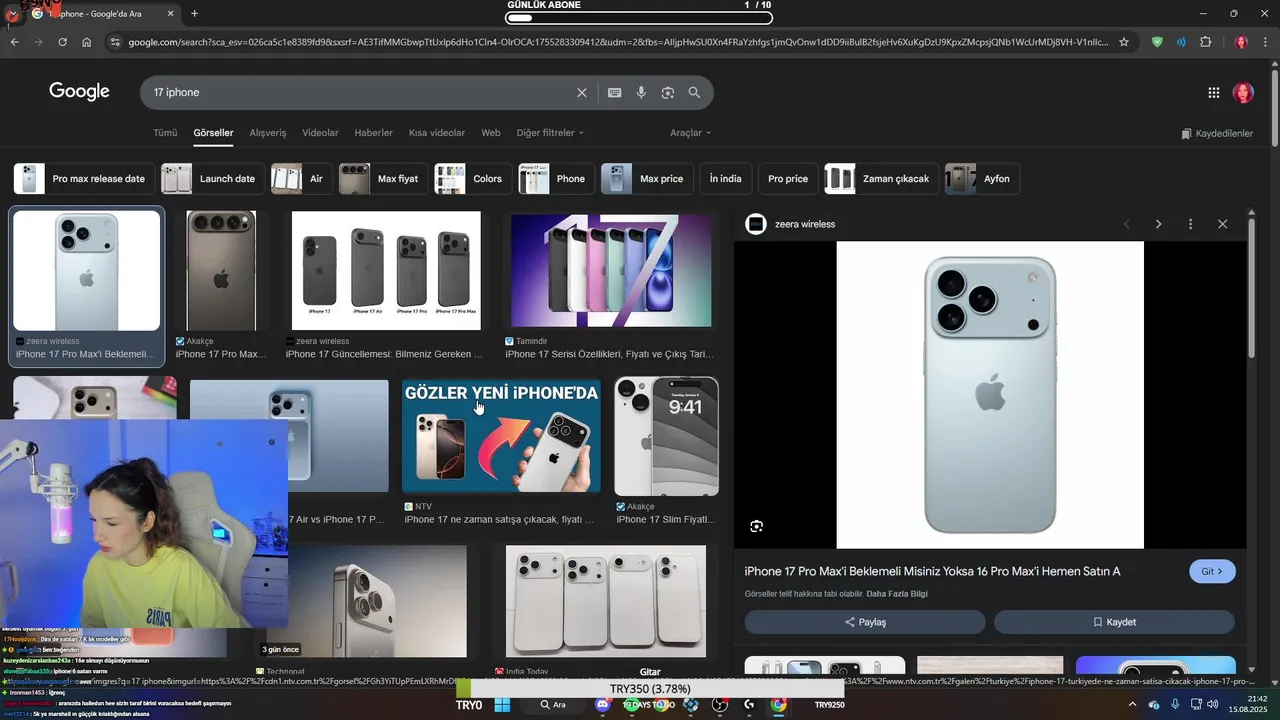Screen dimensions: 1280x720
Task: Open Discord from the taskbar
Action: point(602,705)
